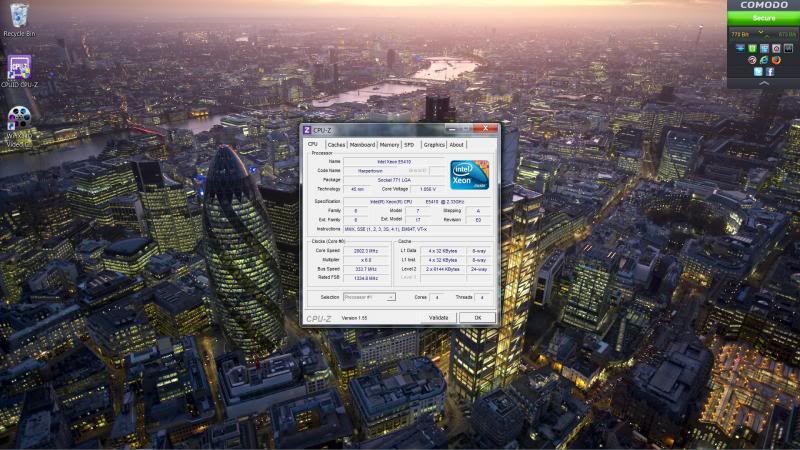Switch to the Caches tab
The image size is (800, 450).
tap(336, 145)
